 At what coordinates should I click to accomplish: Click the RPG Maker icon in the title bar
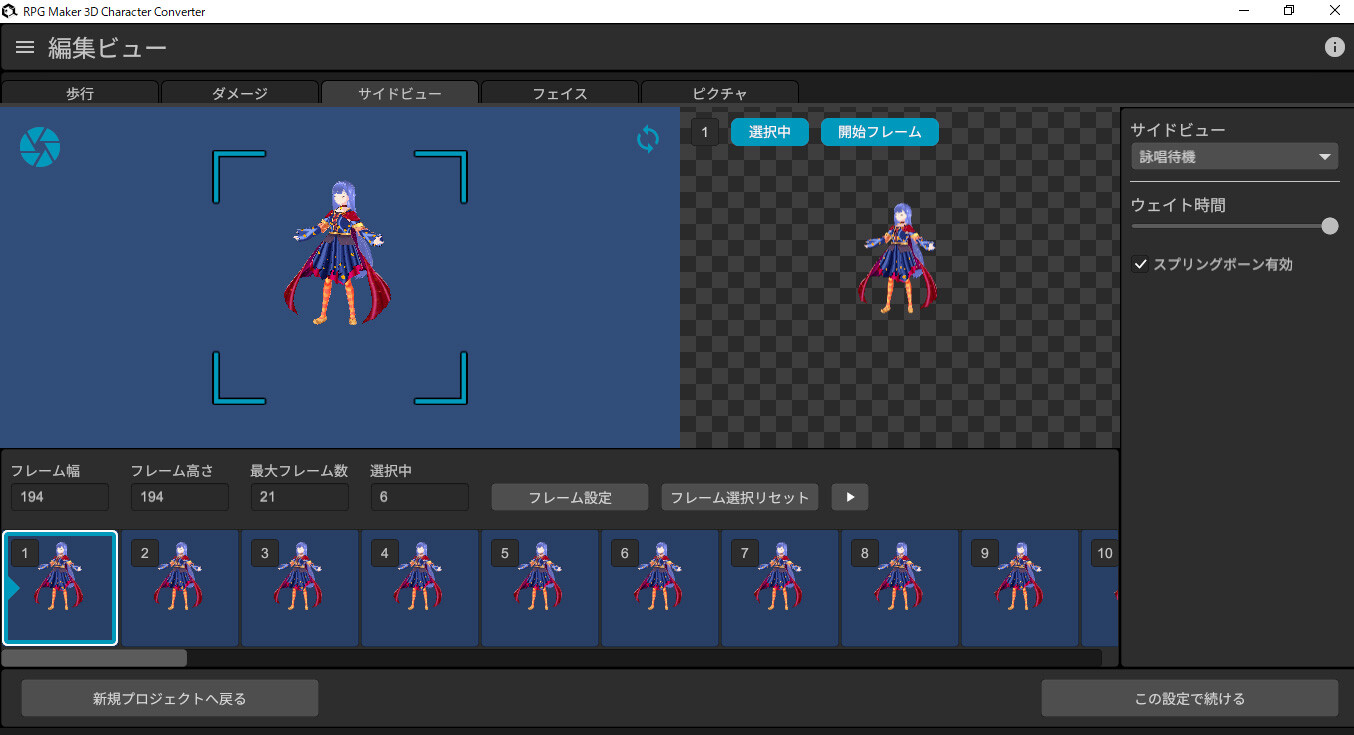(x=10, y=10)
